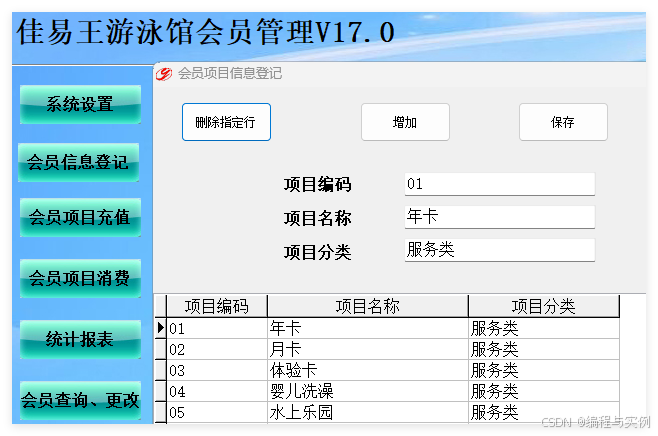Focus the 项目名称 input field
This screenshot has width=658, height=436.
click(x=500, y=217)
